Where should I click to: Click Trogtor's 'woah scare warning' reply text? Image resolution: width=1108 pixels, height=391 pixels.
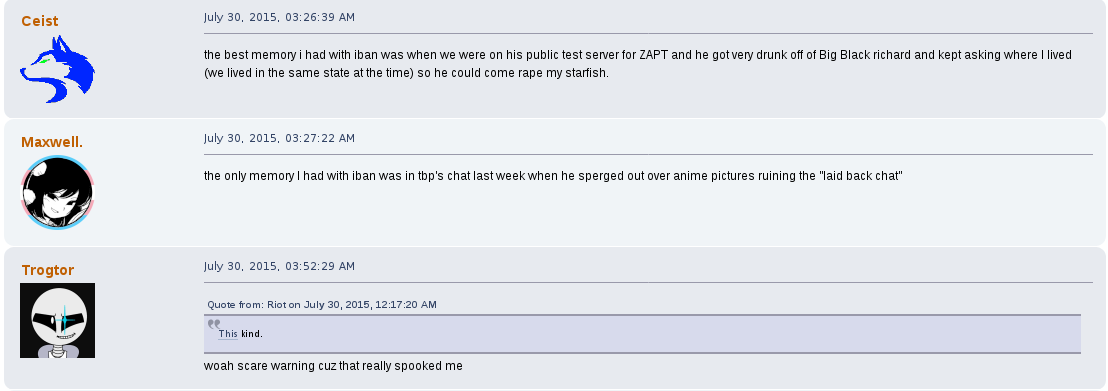click(334, 366)
